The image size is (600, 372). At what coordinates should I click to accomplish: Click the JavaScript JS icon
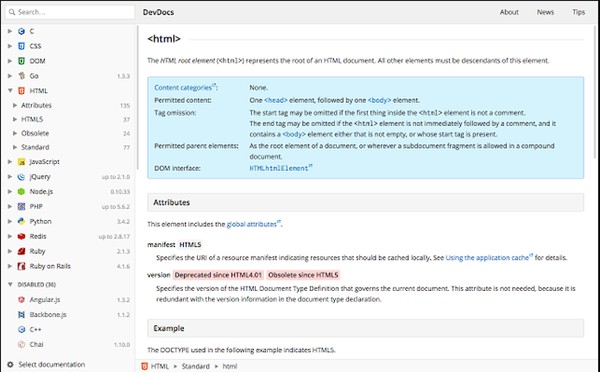[x=21, y=162]
